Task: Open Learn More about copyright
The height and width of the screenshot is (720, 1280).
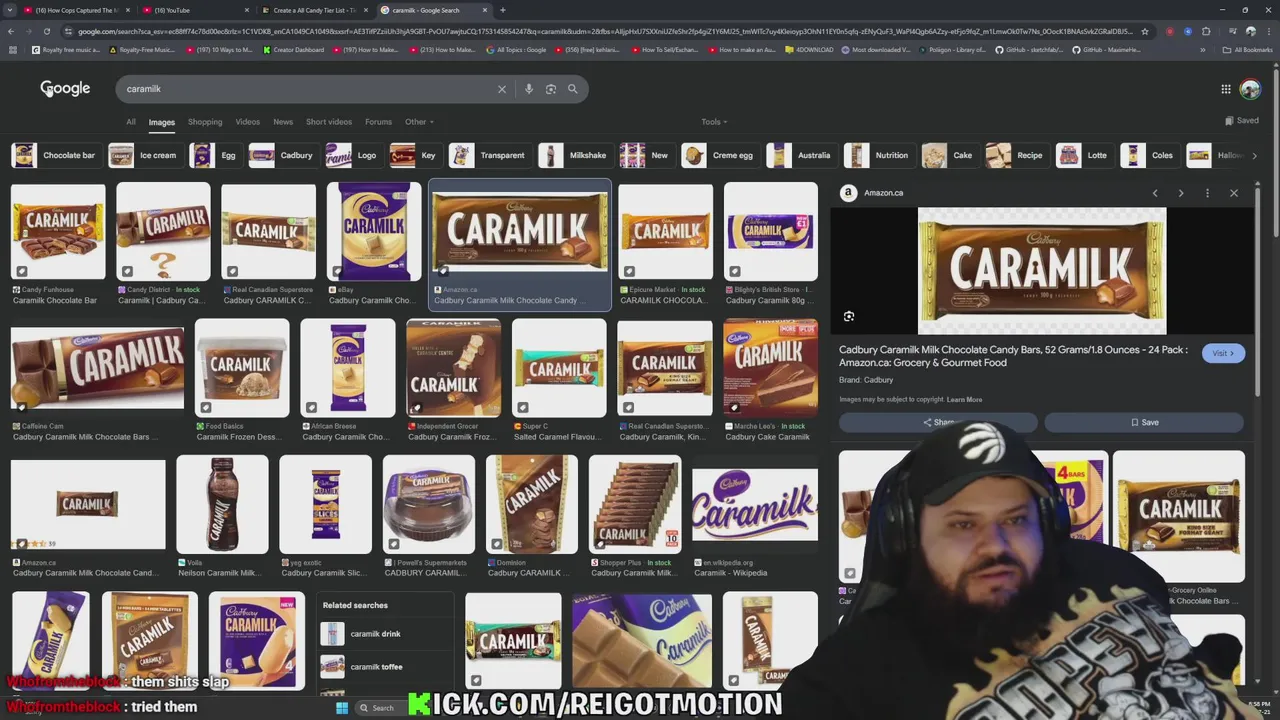Action: pyautogui.click(x=964, y=399)
